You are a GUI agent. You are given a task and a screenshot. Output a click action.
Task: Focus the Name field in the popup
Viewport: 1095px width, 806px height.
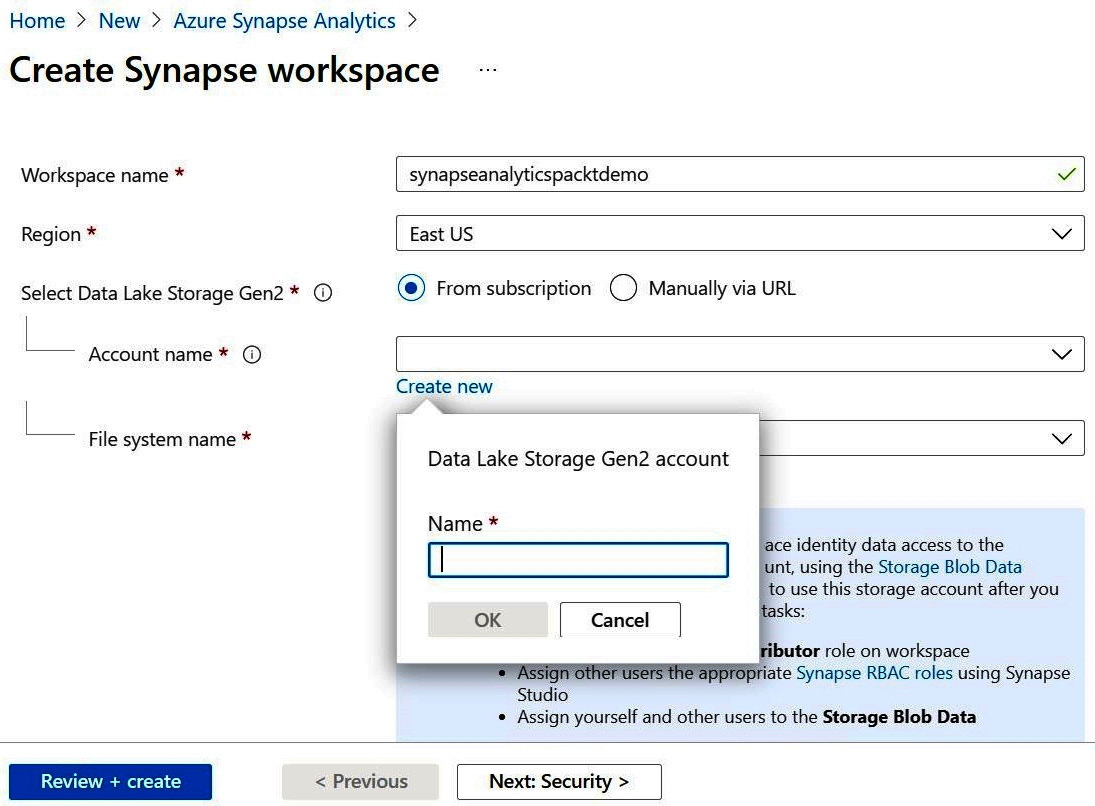(x=578, y=560)
